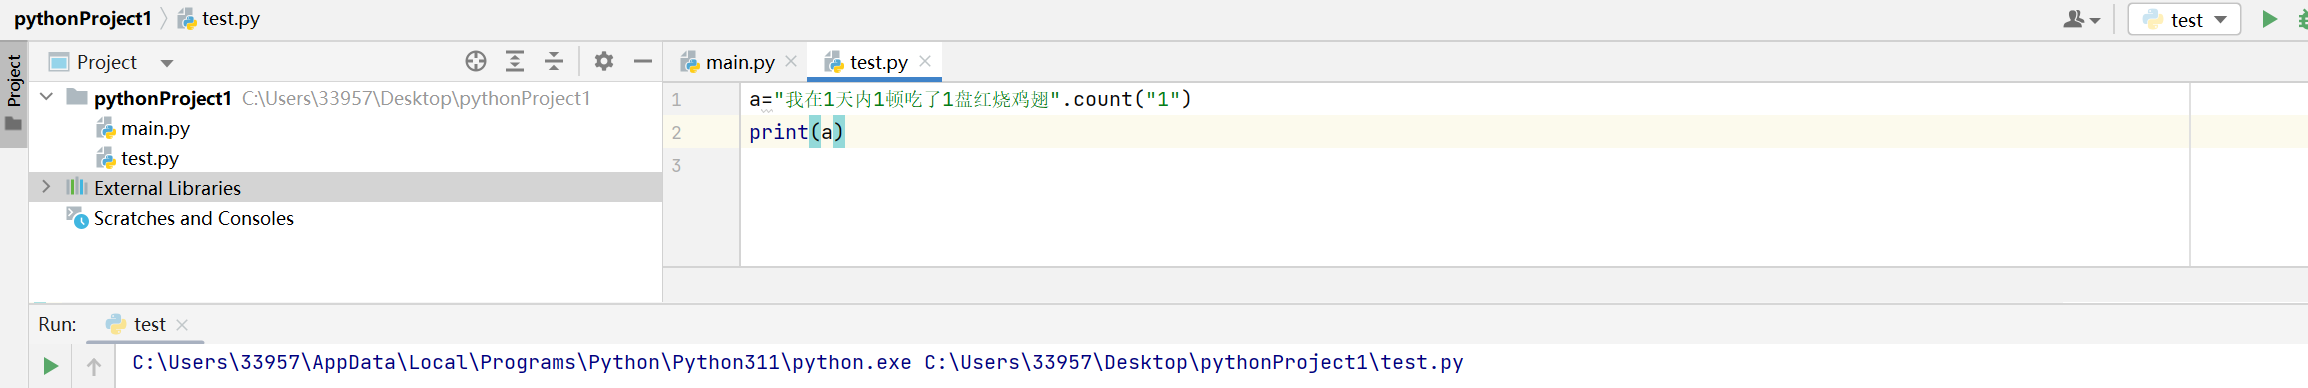Hide the Project panel with minus icon
This screenshot has height=388, width=2308.
643,61
